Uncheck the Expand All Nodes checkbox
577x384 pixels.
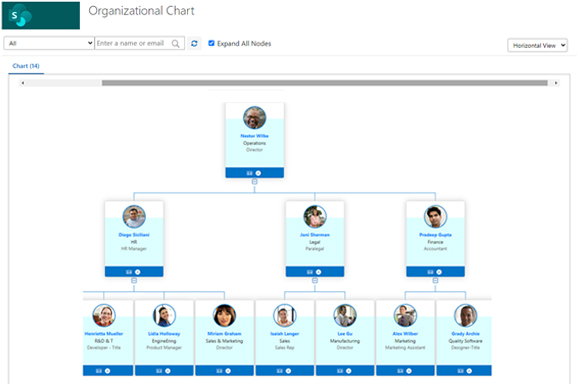(x=211, y=43)
